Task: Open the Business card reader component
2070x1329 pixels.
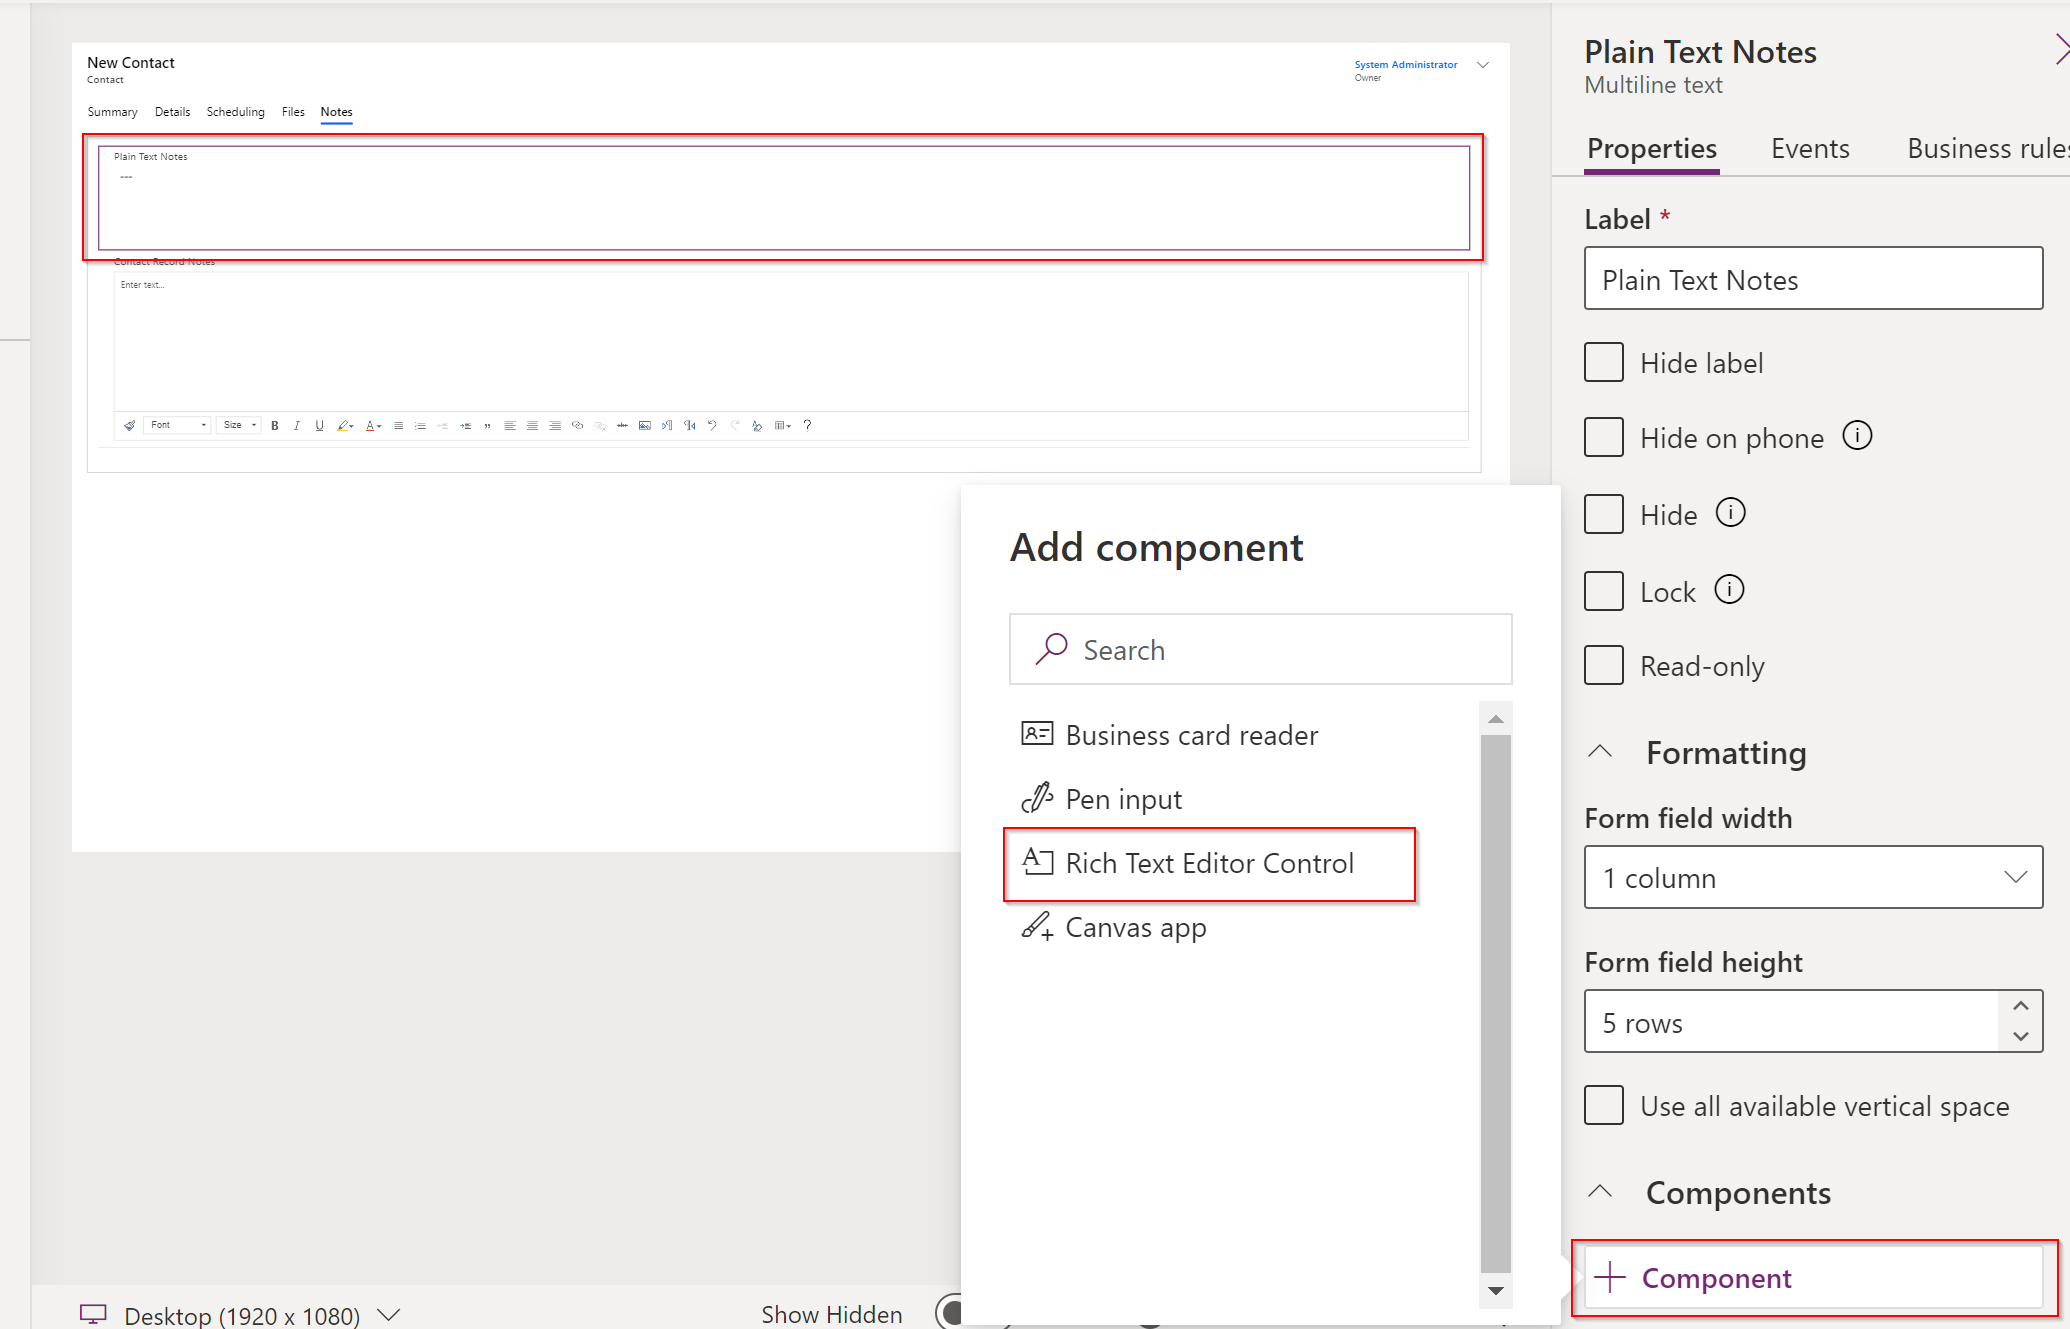Action: [x=1191, y=734]
